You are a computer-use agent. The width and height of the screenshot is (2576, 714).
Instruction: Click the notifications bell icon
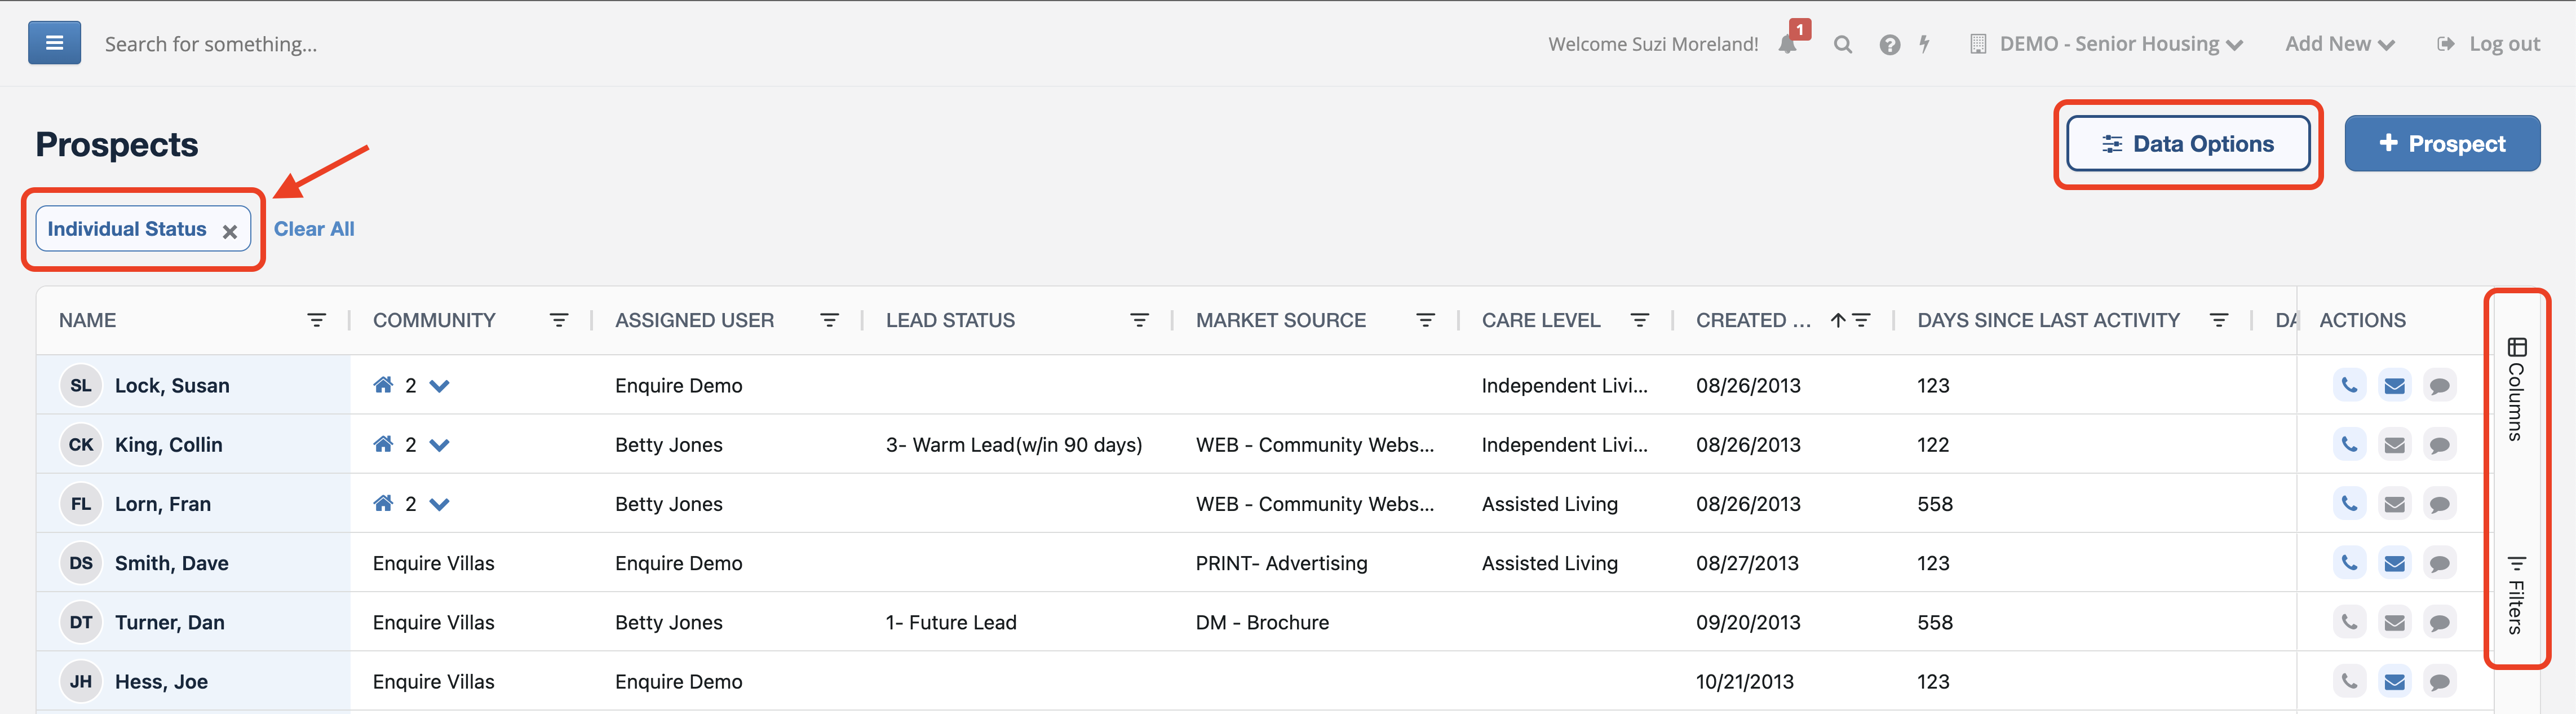pos(1787,44)
